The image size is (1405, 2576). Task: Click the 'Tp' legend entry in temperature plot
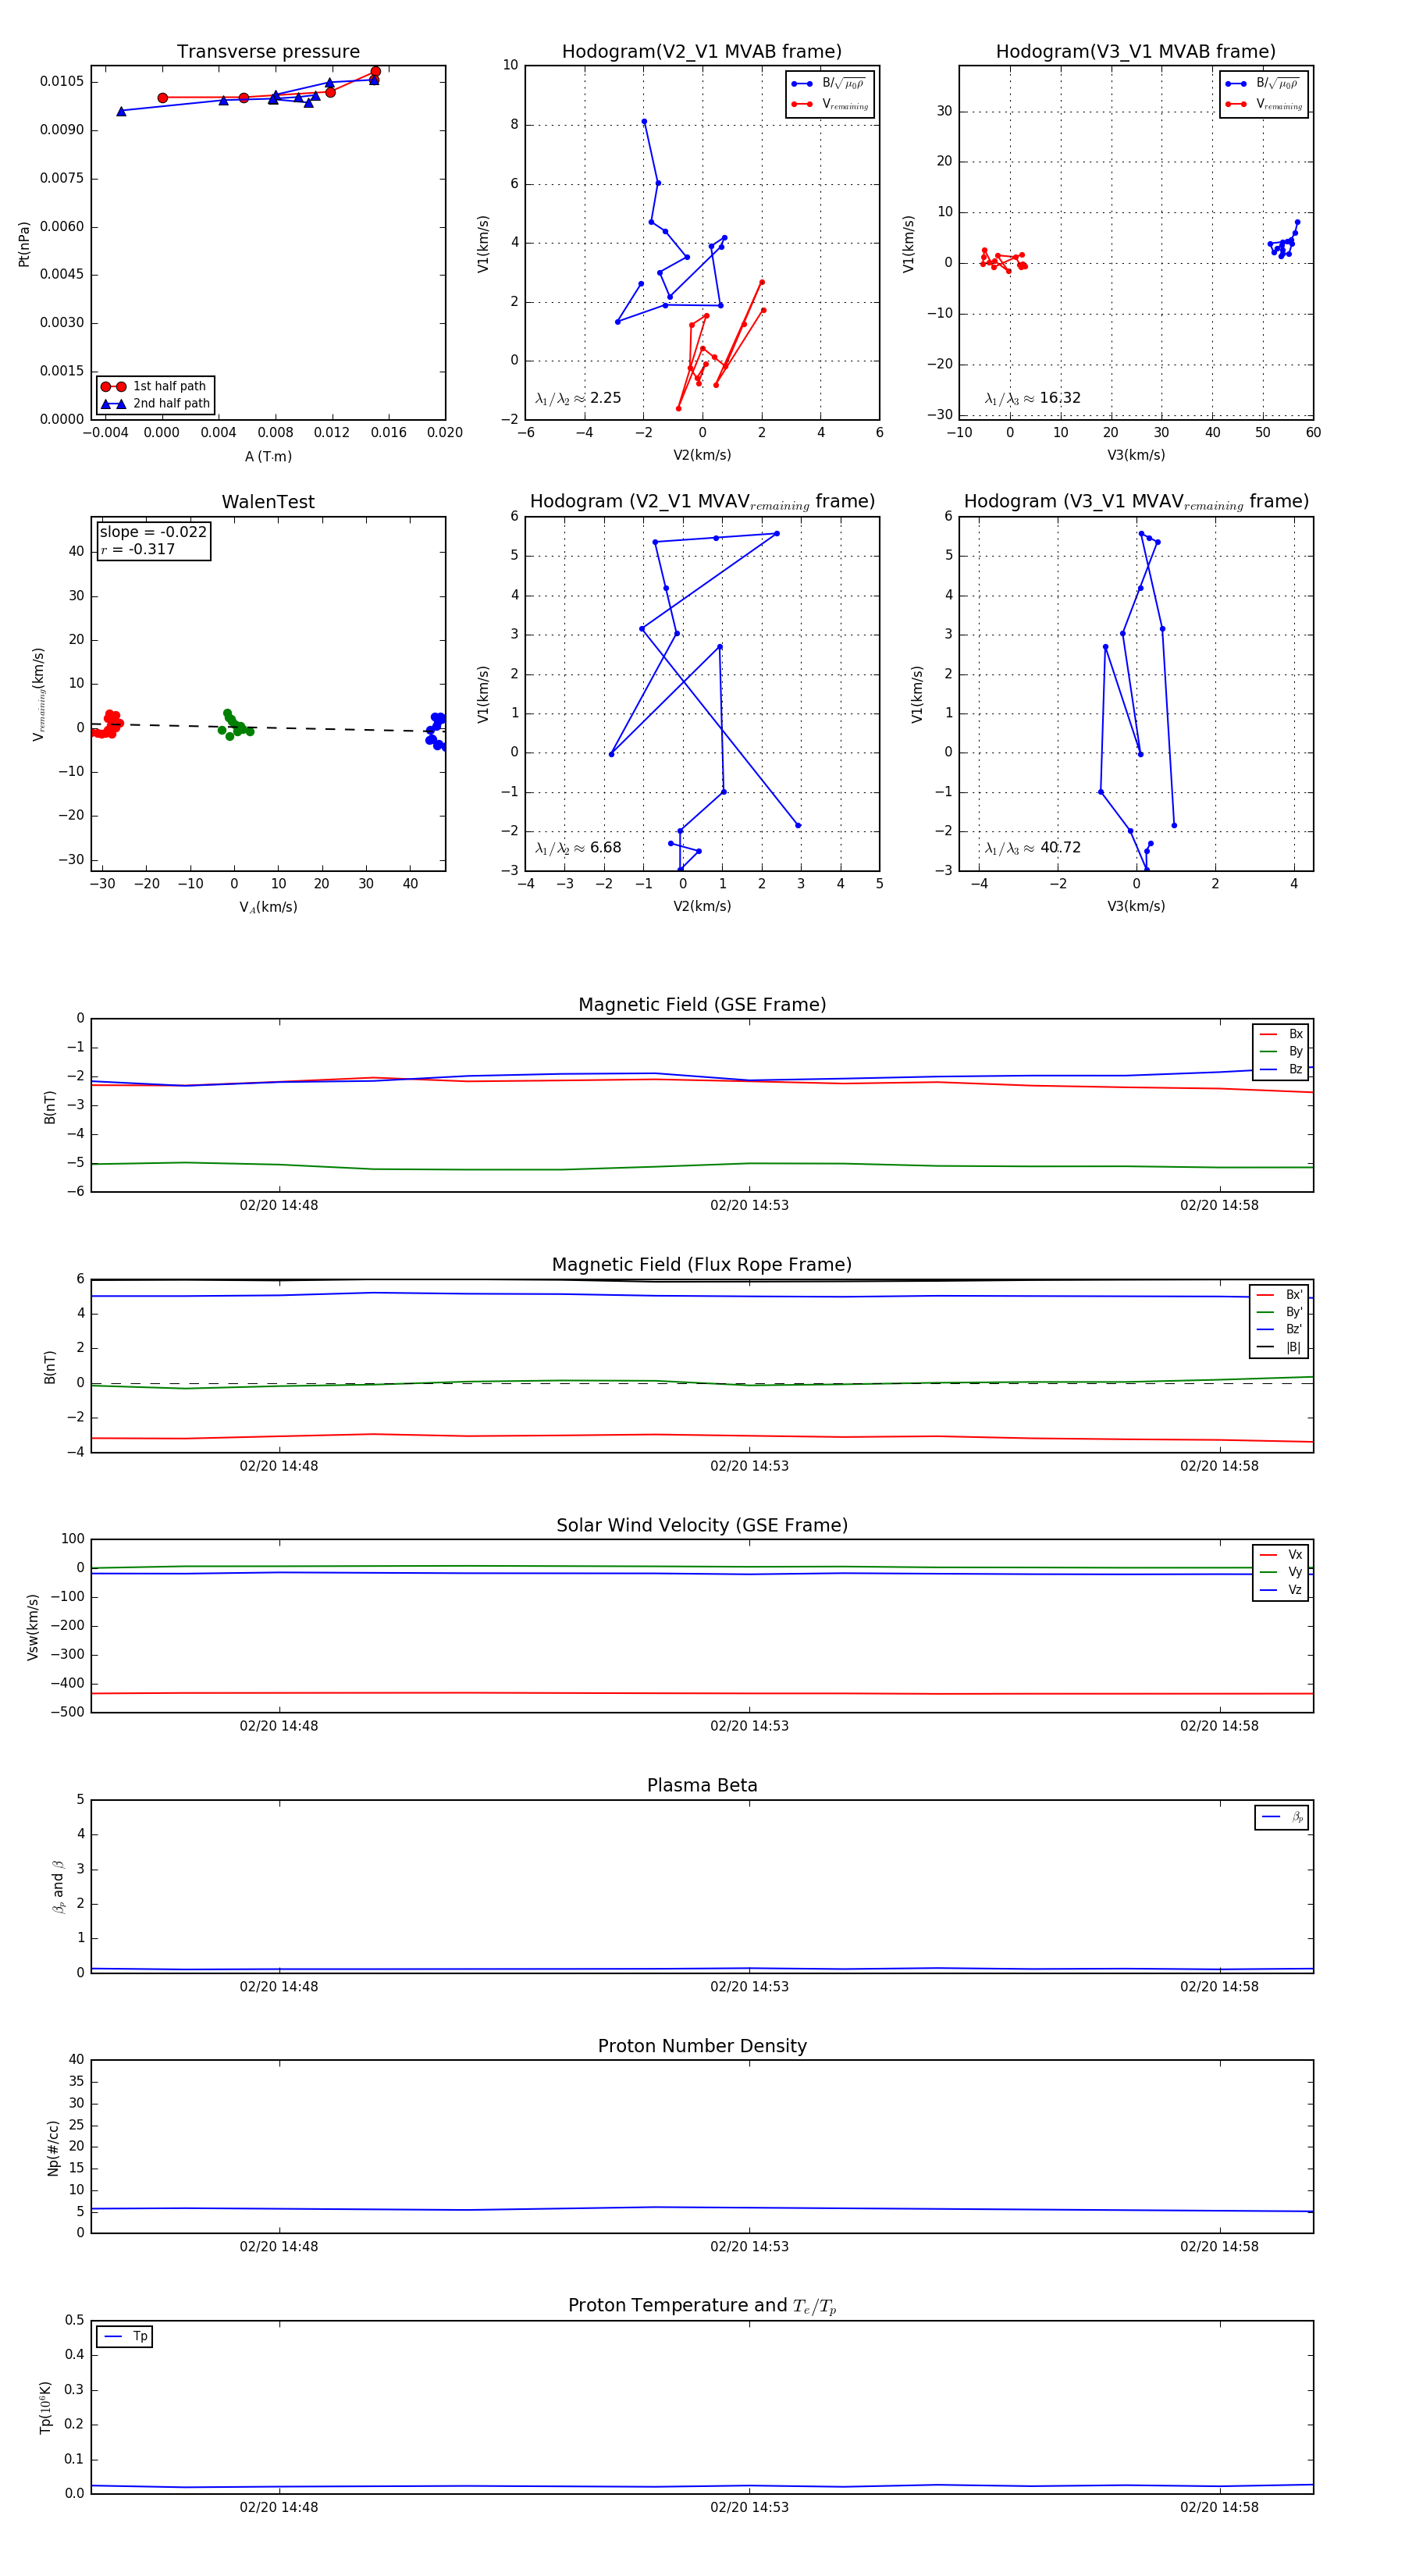pos(125,2337)
